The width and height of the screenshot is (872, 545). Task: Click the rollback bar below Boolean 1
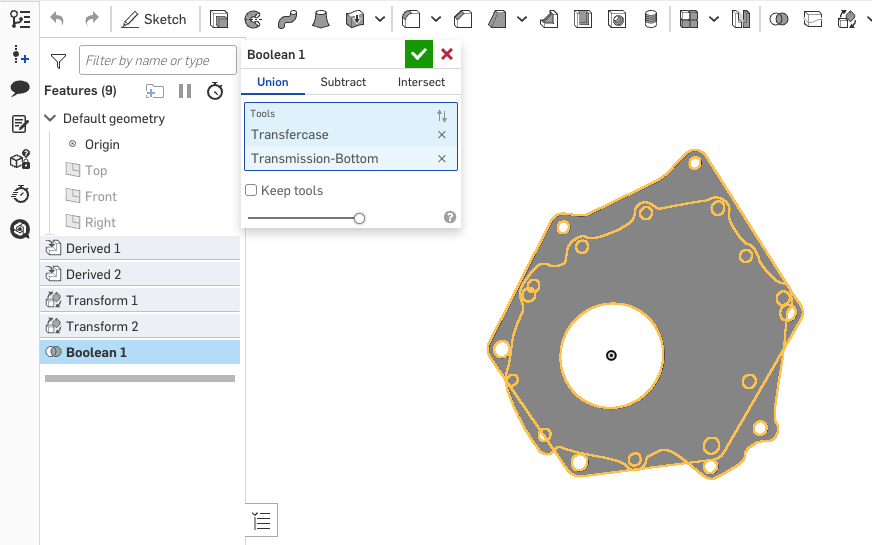[140, 378]
